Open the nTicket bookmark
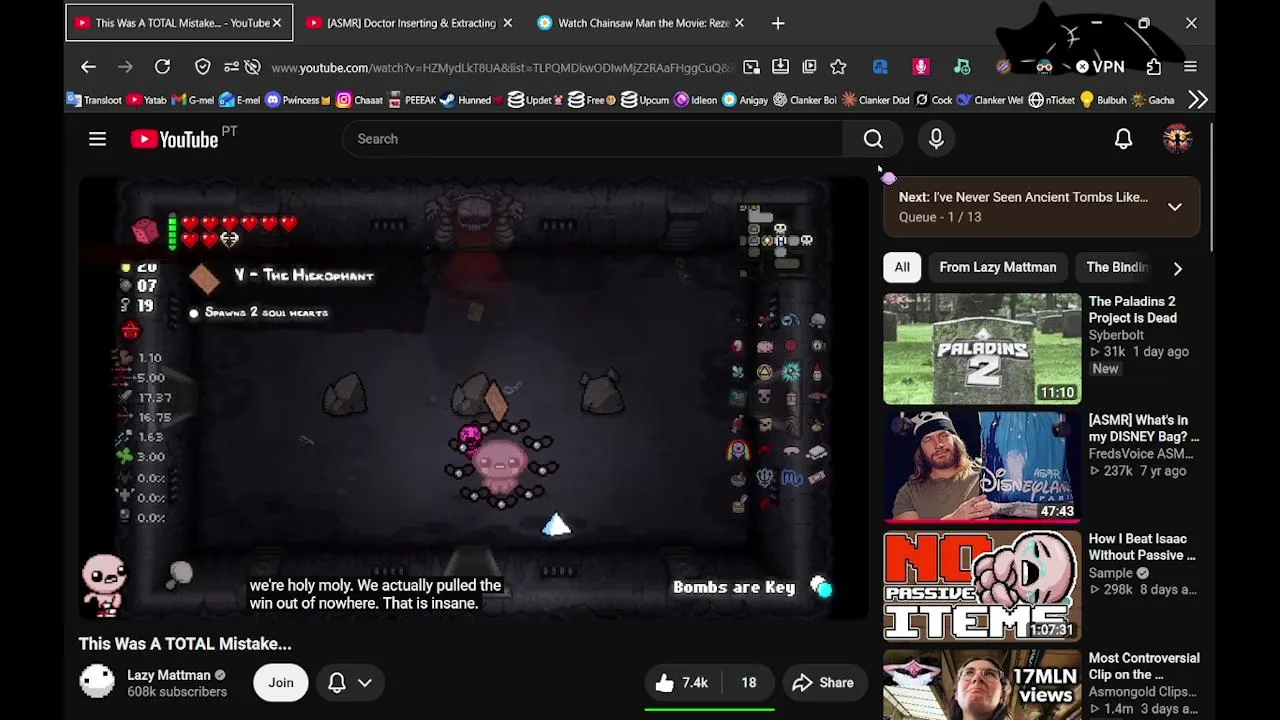Image resolution: width=1280 pixels, height=720 pixels. click(x=1052, y=100)
